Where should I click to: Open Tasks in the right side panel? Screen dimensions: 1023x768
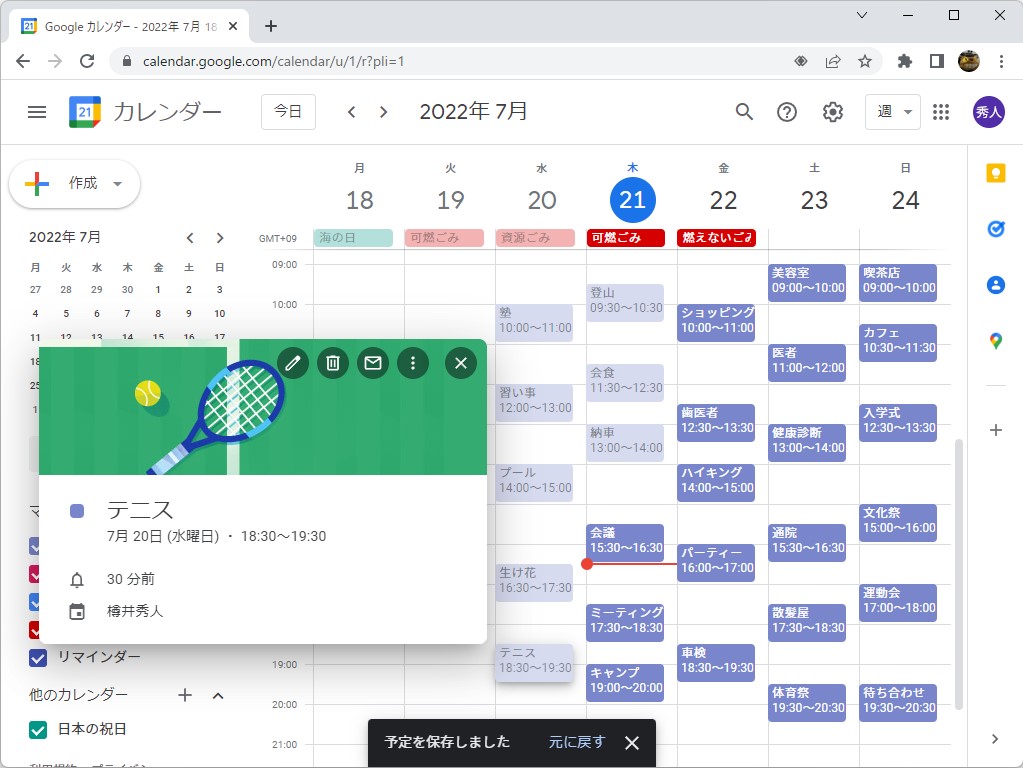point(995,228)
